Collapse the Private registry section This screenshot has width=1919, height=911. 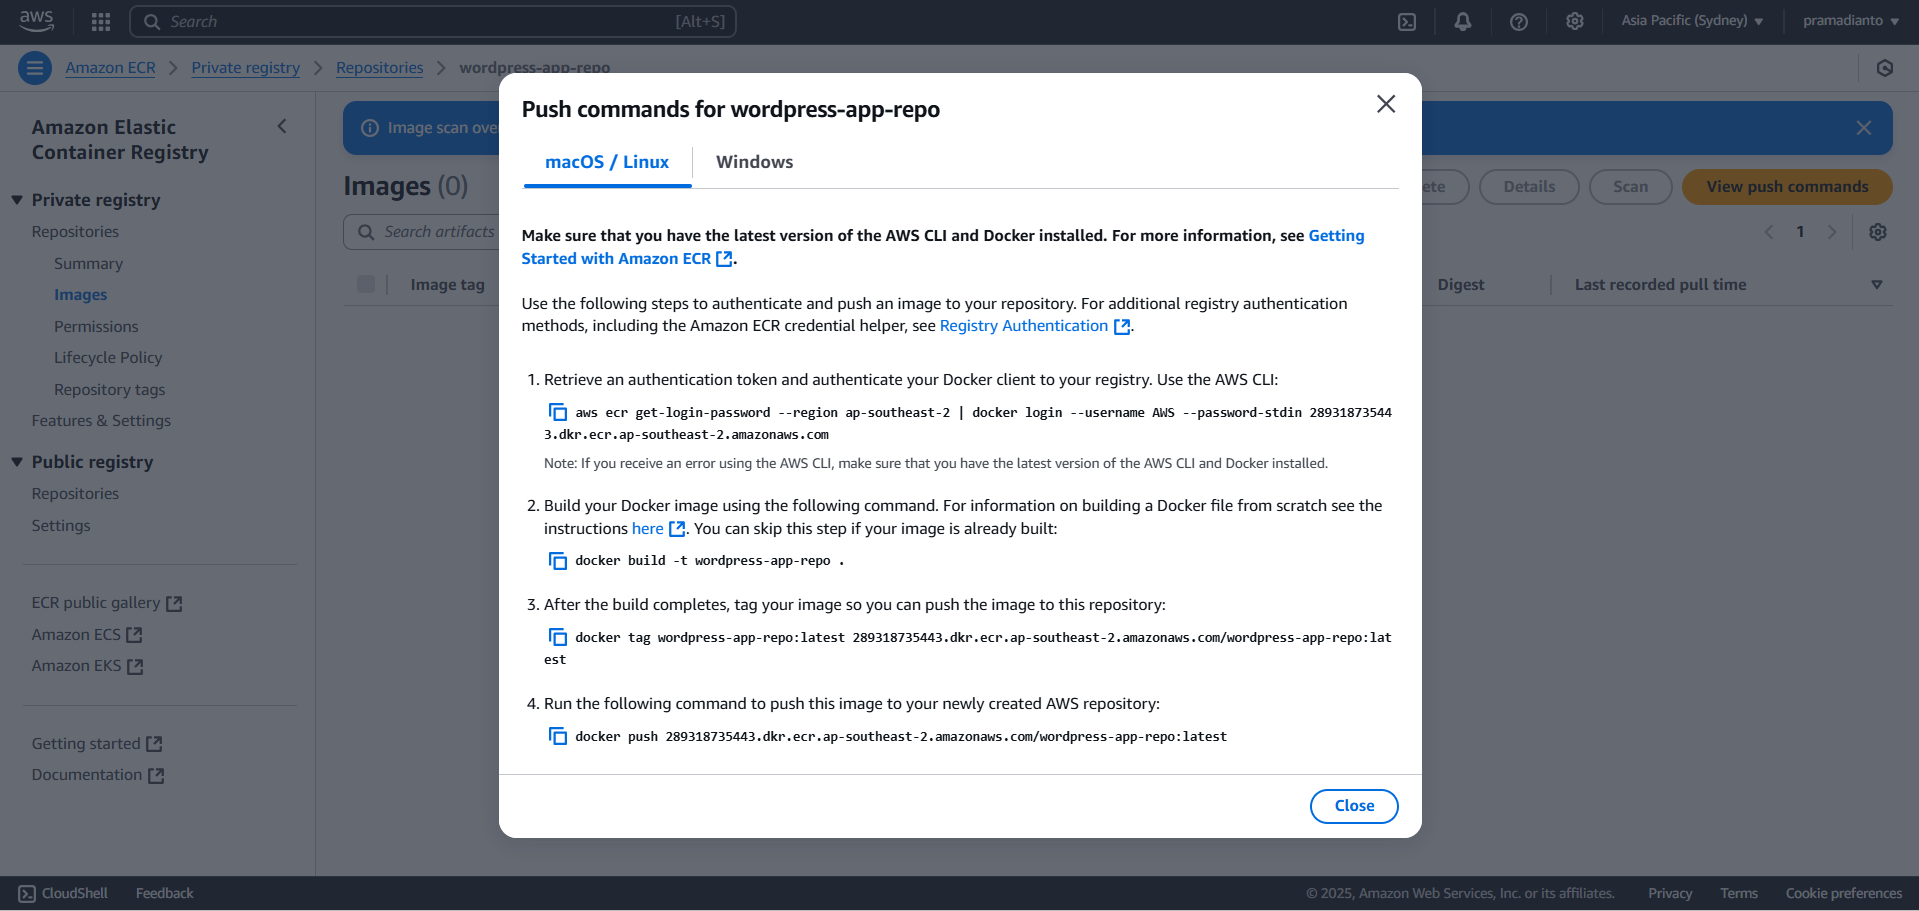(x=17, y=200)
